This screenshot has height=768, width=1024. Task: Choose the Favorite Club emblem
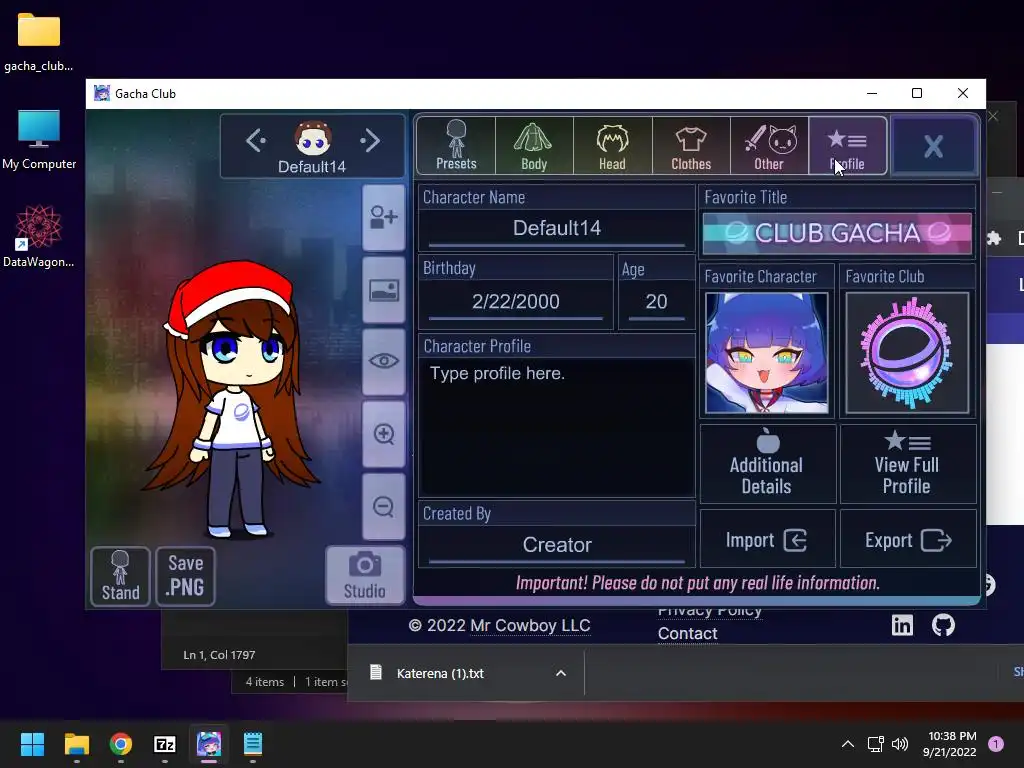[907, 353]
